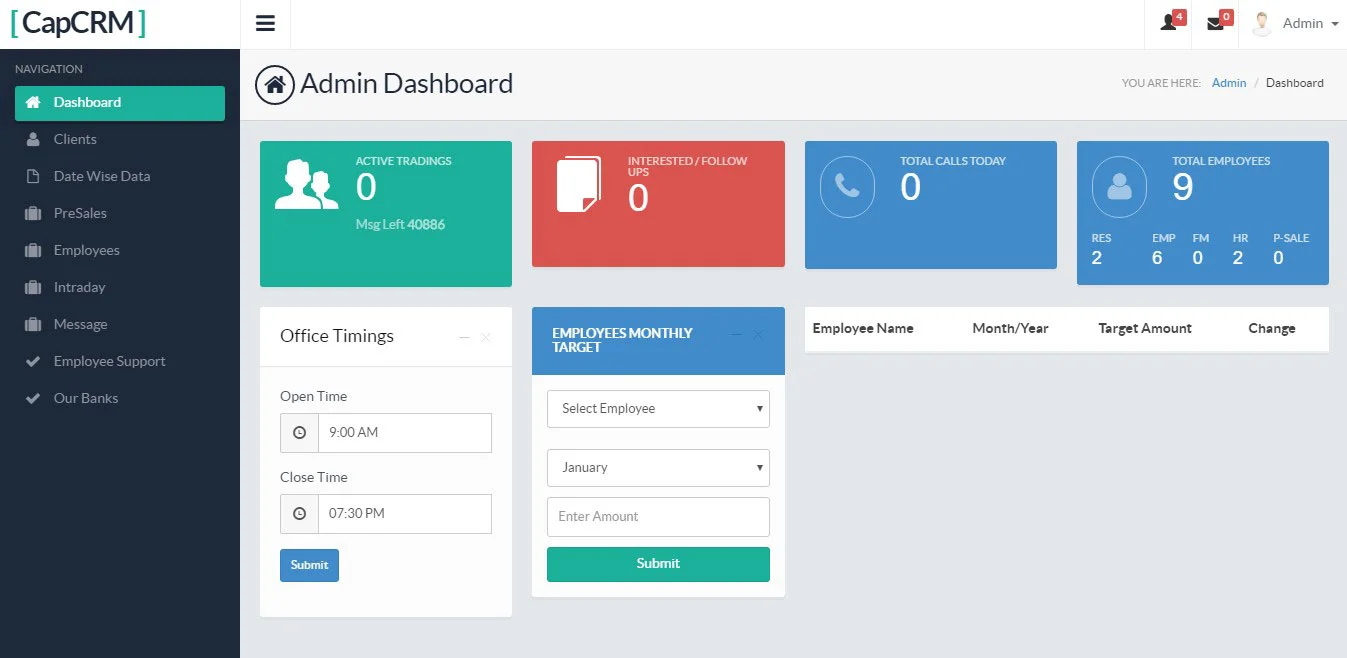Click the Intraday briefcase icon

[x=33, y=287]
